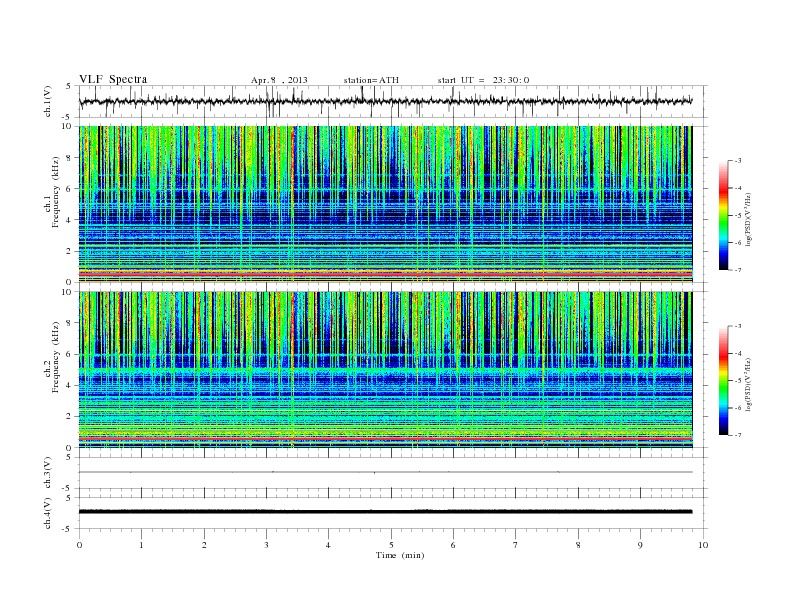
Task: Select the ch.2 "Frequency (kHz)" axis label
Action: coord(55,357)
